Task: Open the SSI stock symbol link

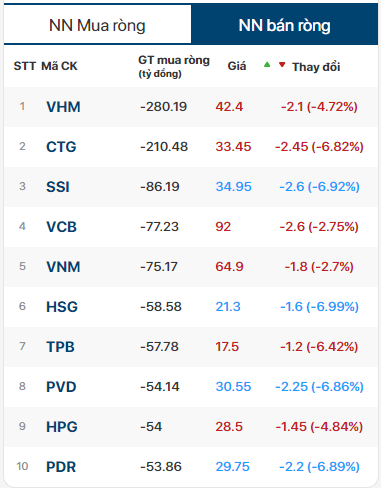Action: coord(58,187)
